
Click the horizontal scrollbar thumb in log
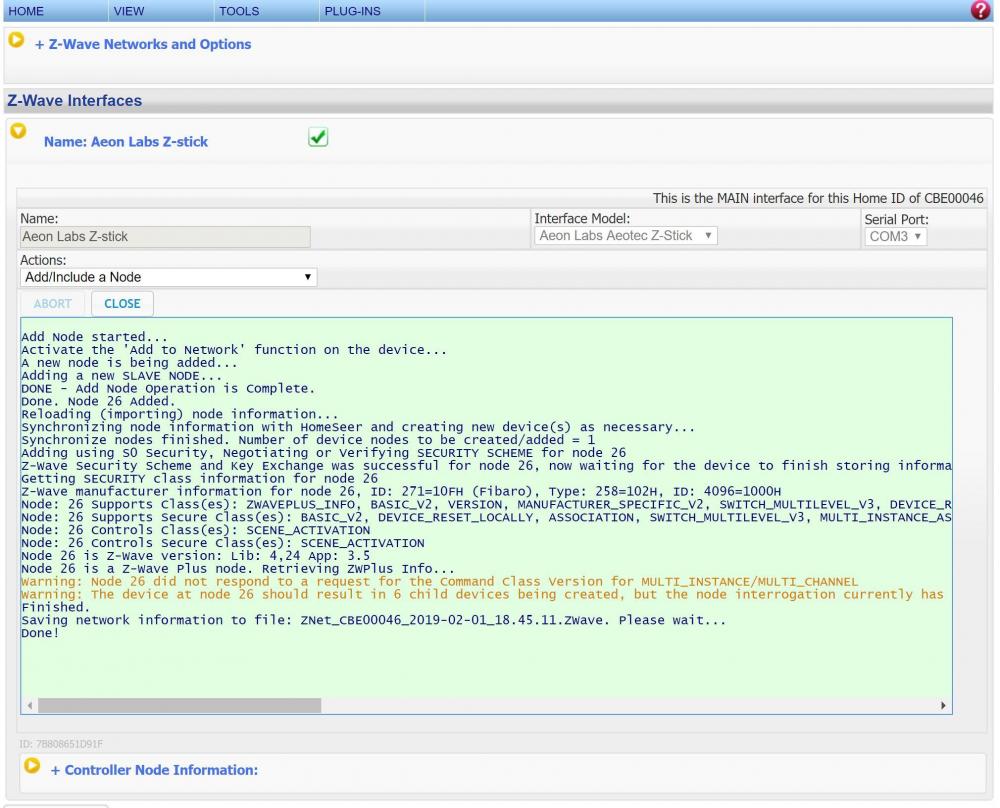[x=180, y=705]
